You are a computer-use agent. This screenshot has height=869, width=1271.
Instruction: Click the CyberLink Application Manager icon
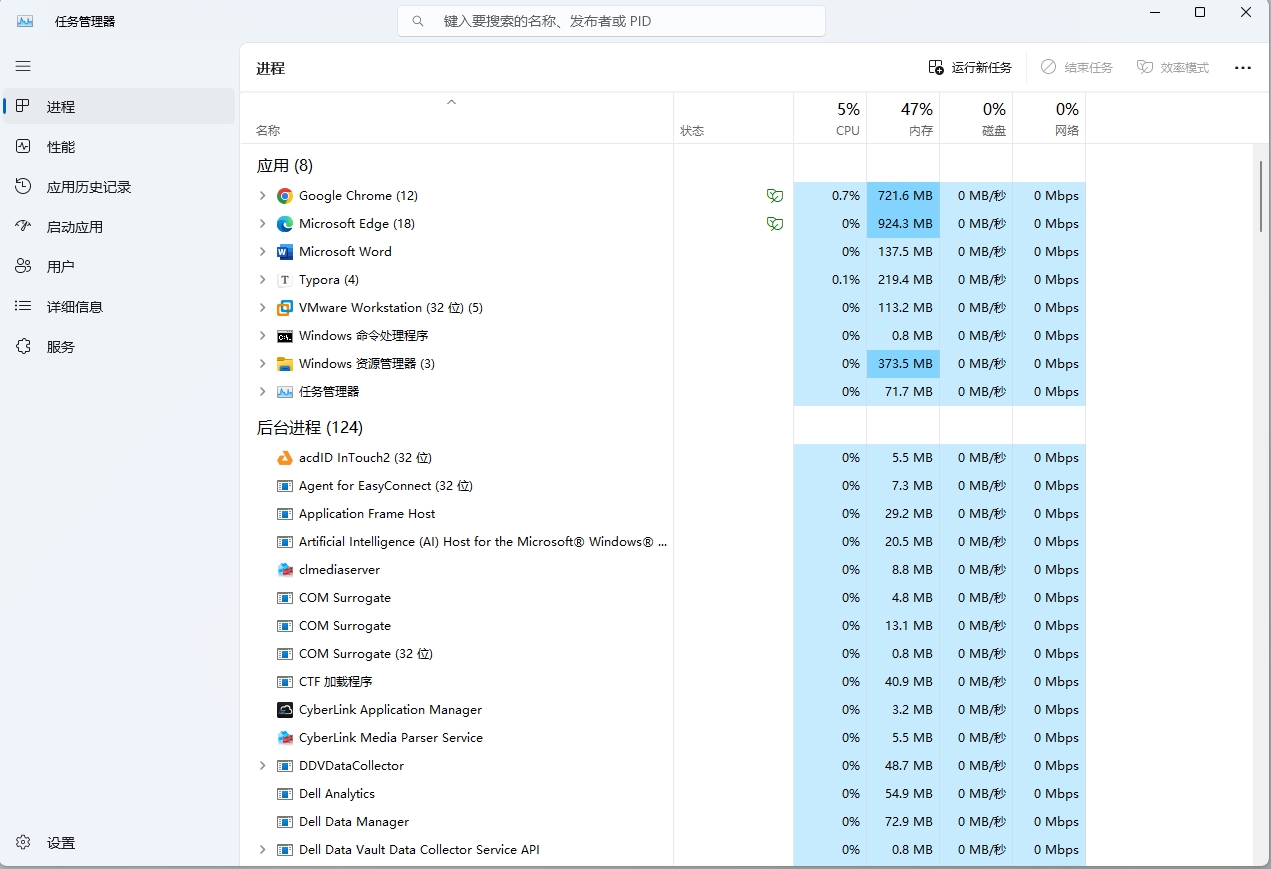click(x=285, y=710)
